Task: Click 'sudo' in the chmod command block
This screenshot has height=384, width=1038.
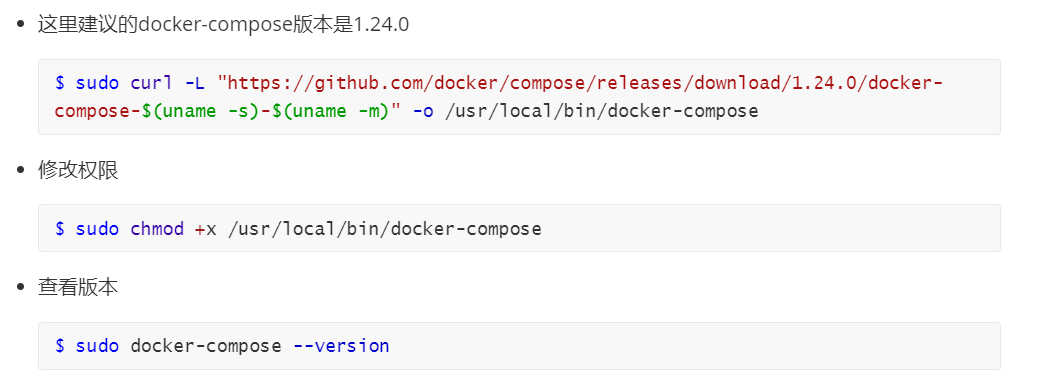Action: point(97,229)
